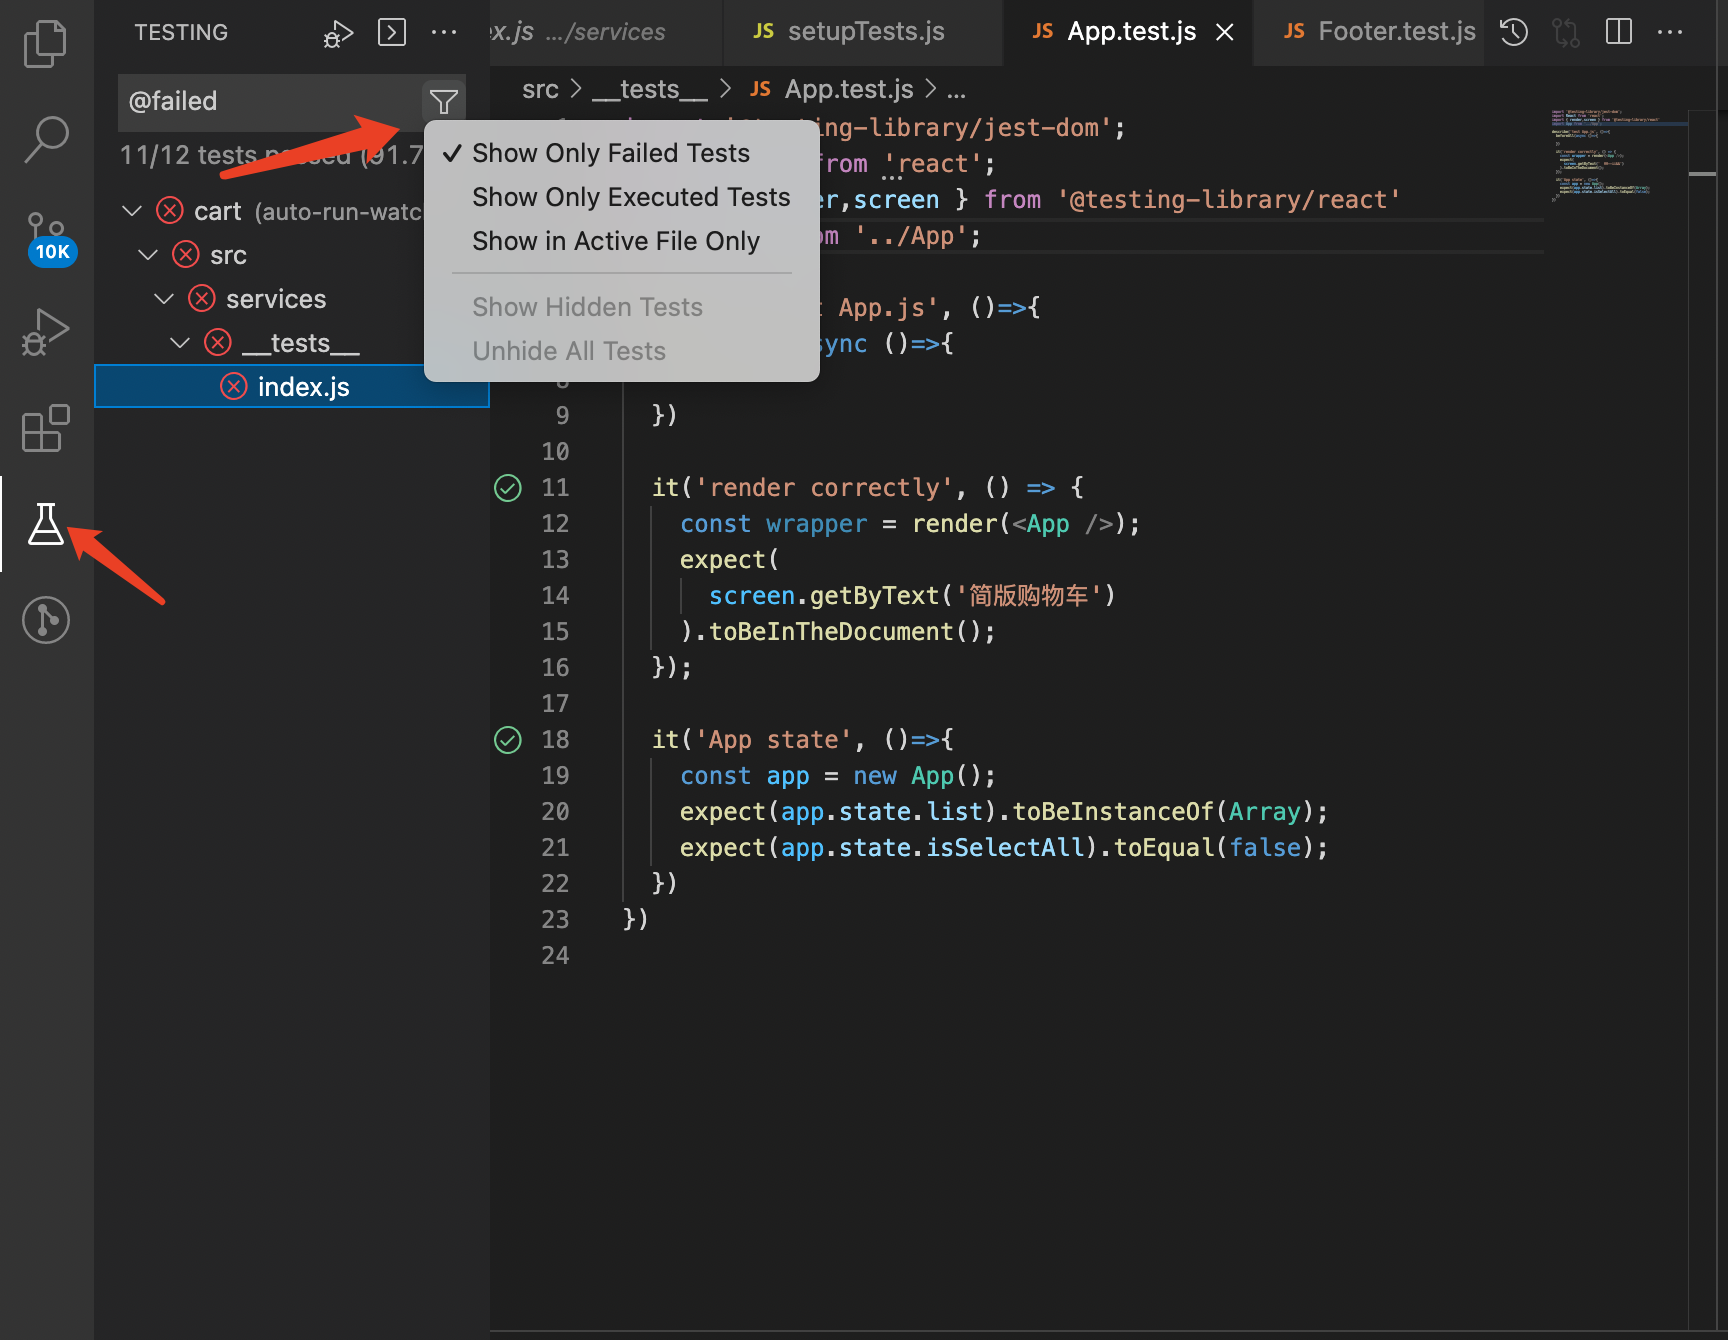This screenshot has height=1340, width=1728.
Task: Collapse the services folder in test tree
Action: click(164, 299)
